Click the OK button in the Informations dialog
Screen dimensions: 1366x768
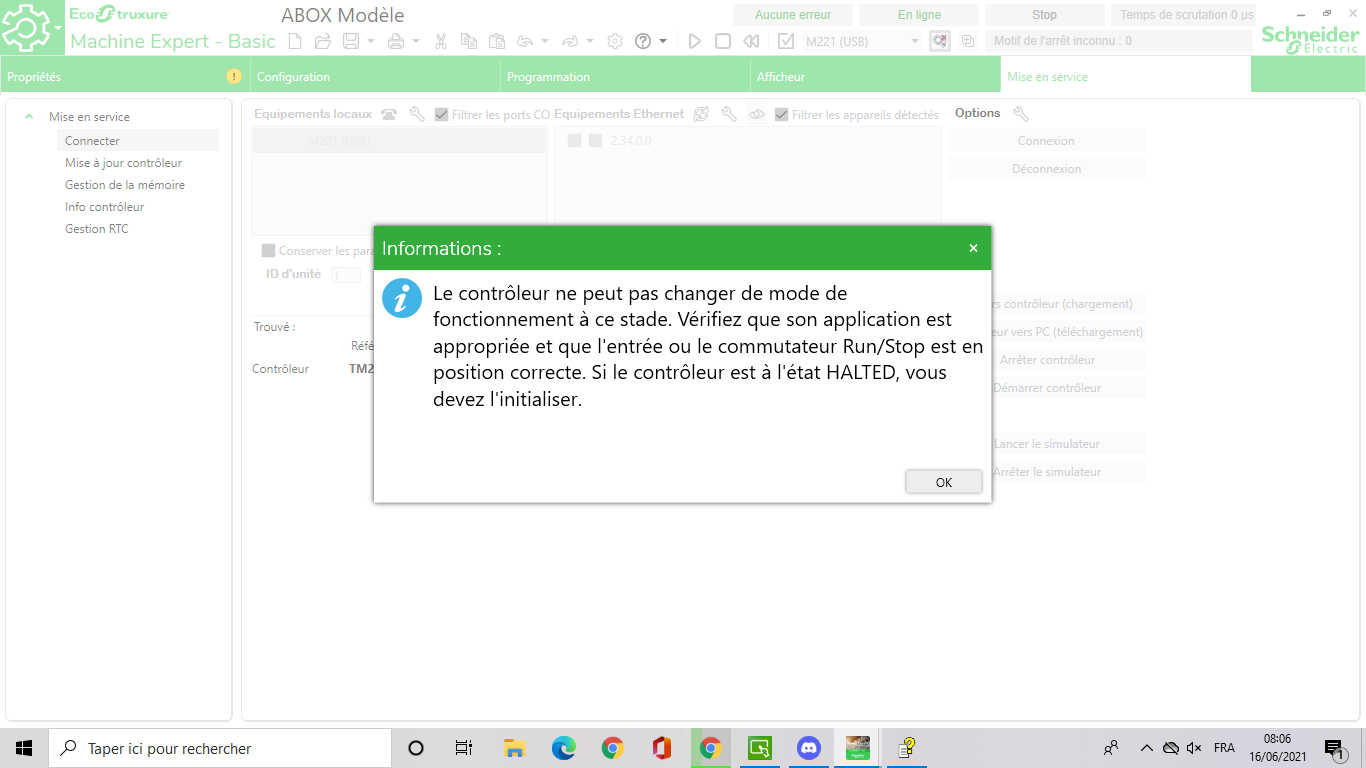(x=943, y=482)
